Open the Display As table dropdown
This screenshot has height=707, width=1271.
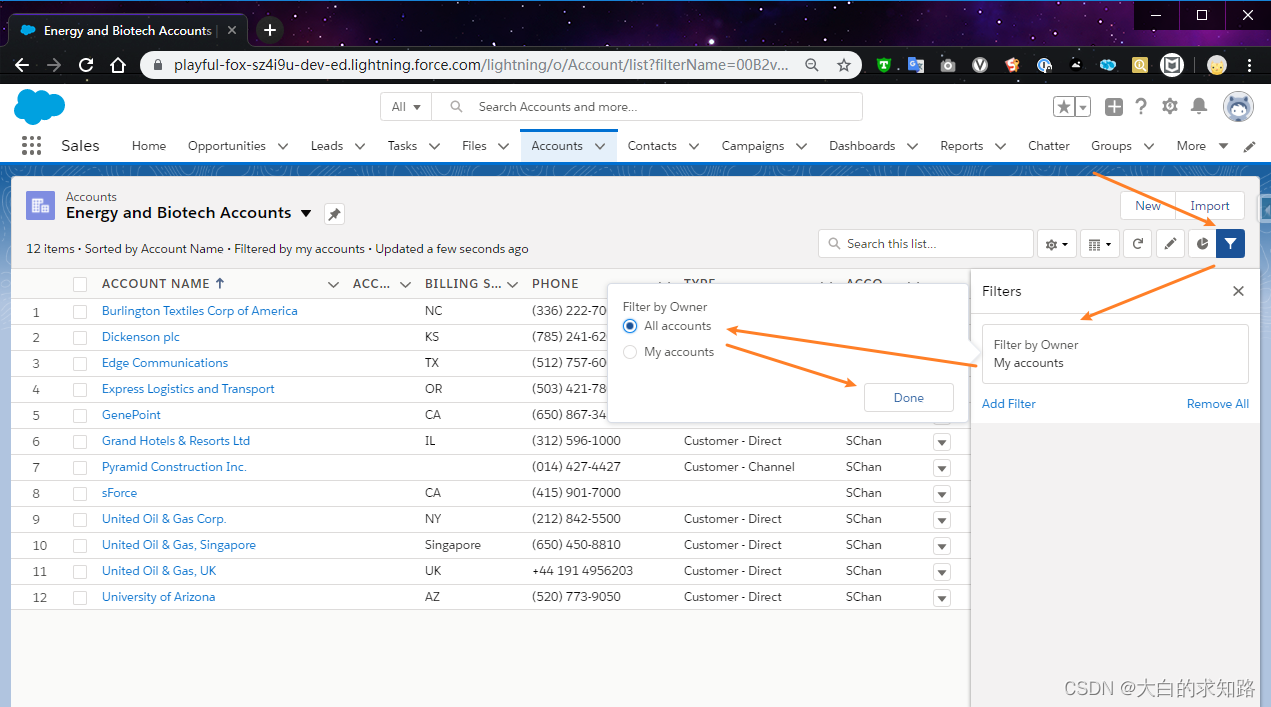pos(1098,243)
